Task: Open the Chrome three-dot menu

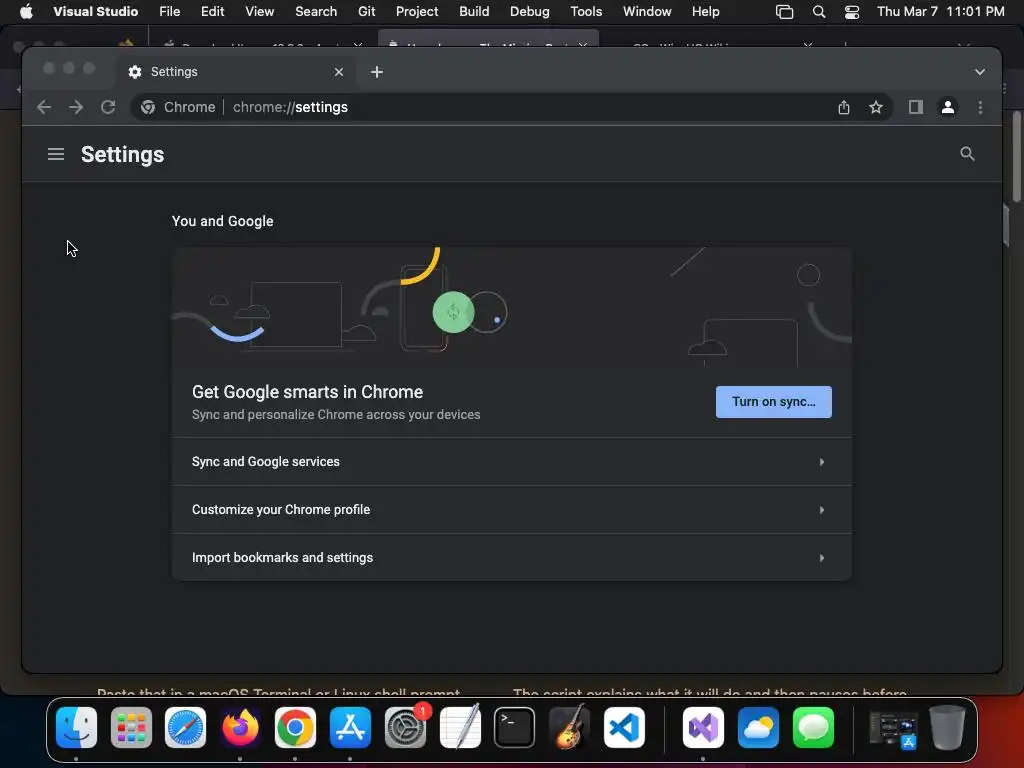Action: 980,107
